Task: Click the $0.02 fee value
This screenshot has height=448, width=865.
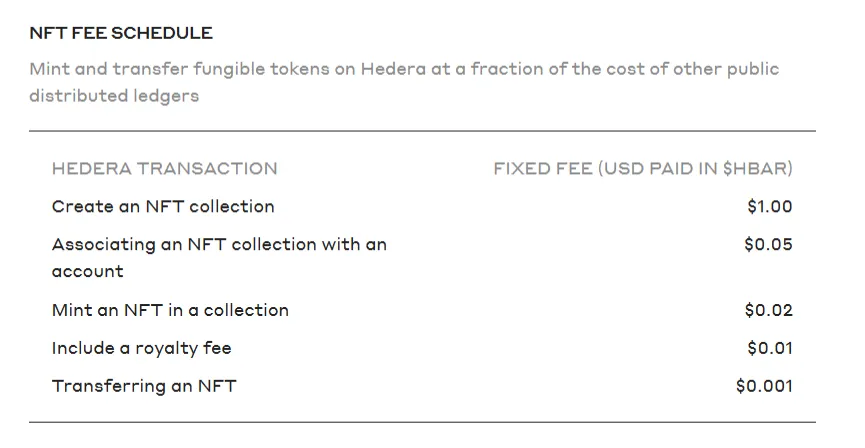Action: click(768, 310)
